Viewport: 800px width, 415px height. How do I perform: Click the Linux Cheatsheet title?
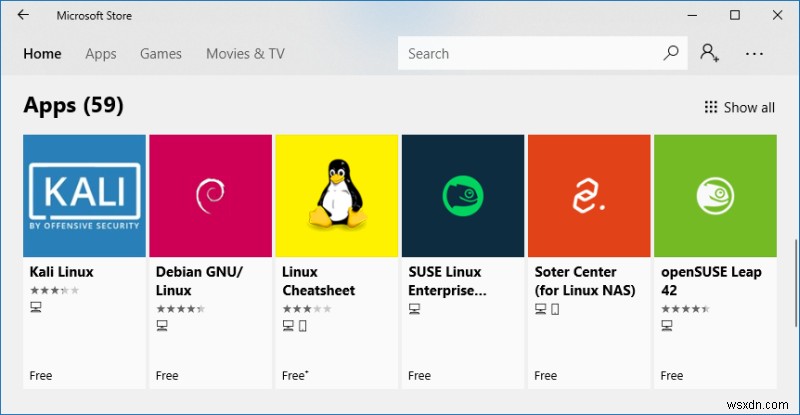(318, 281)
